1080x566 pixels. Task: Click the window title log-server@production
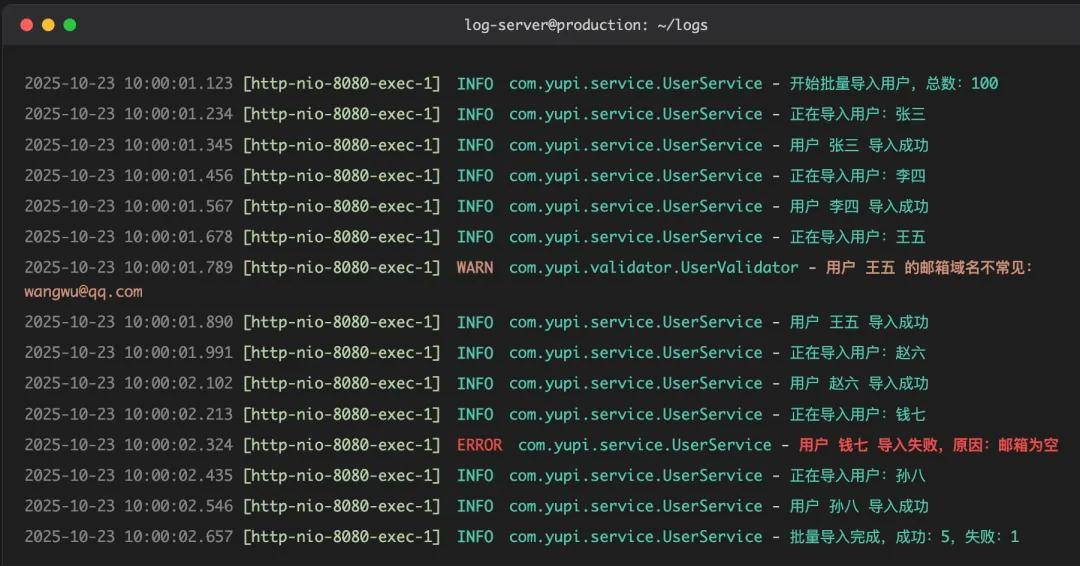585,25
